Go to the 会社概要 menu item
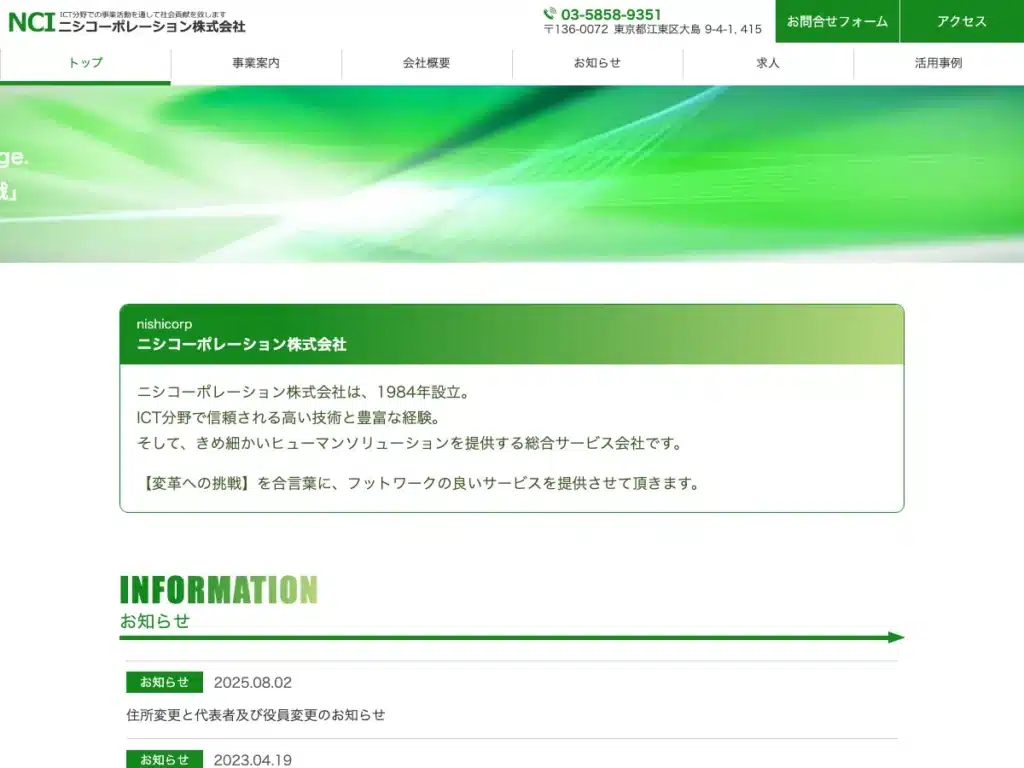 426,63
